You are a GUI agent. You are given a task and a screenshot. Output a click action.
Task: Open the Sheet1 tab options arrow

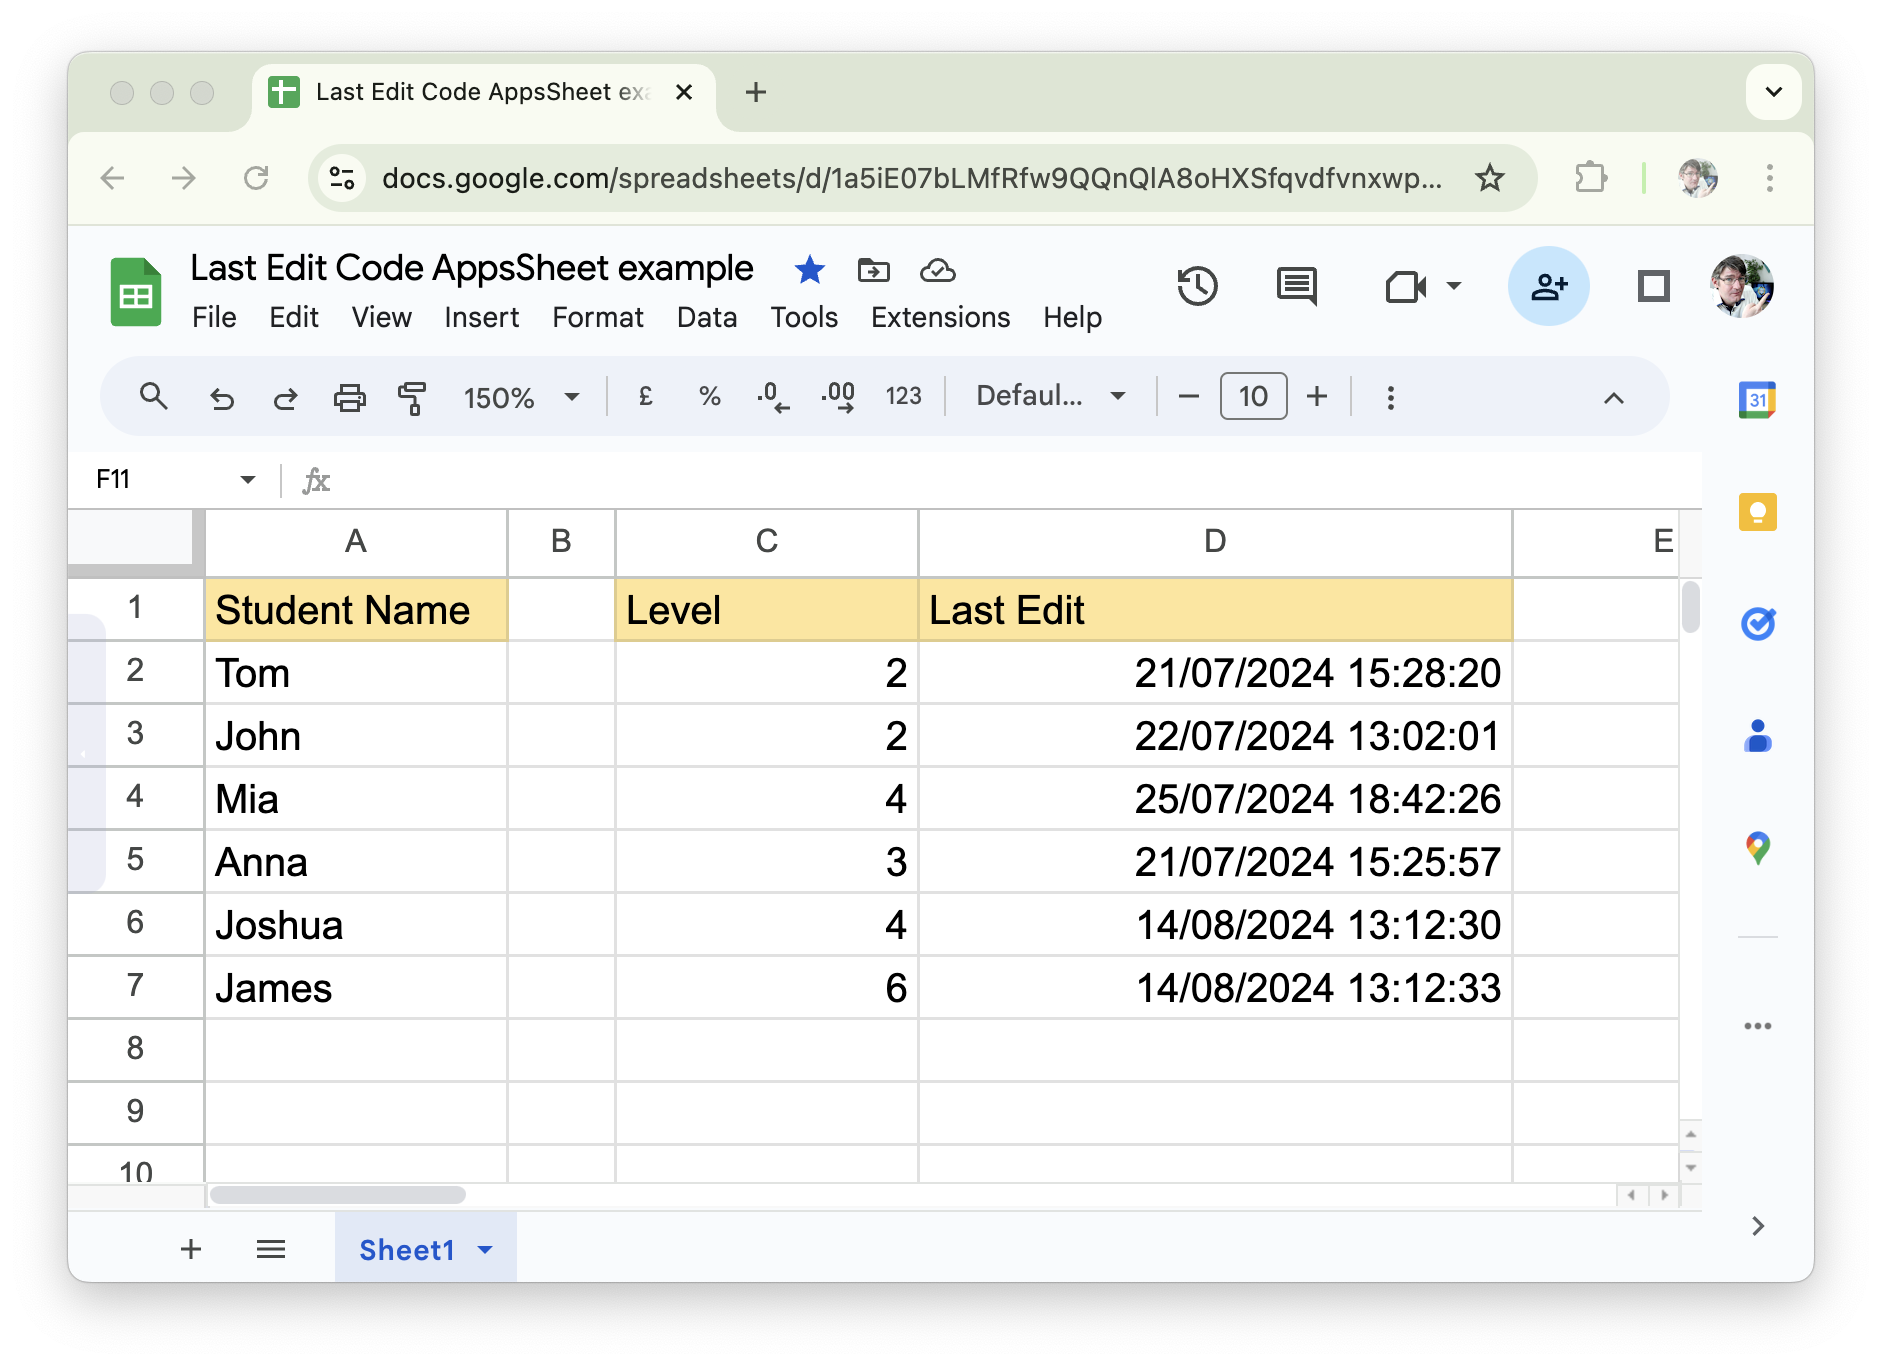pyautogui.click(x=486, y=1249)
